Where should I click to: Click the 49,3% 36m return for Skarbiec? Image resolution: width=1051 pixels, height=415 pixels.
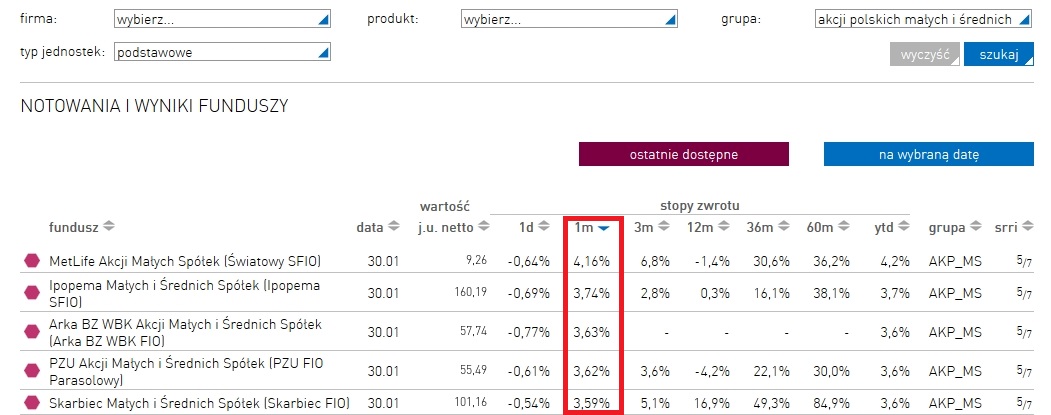point(772,403)
